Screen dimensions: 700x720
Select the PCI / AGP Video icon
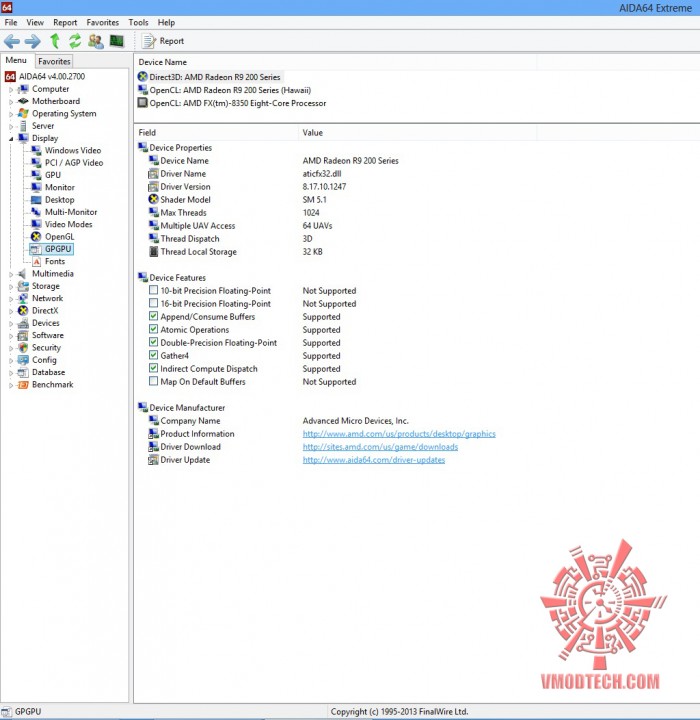pos(36,163)
